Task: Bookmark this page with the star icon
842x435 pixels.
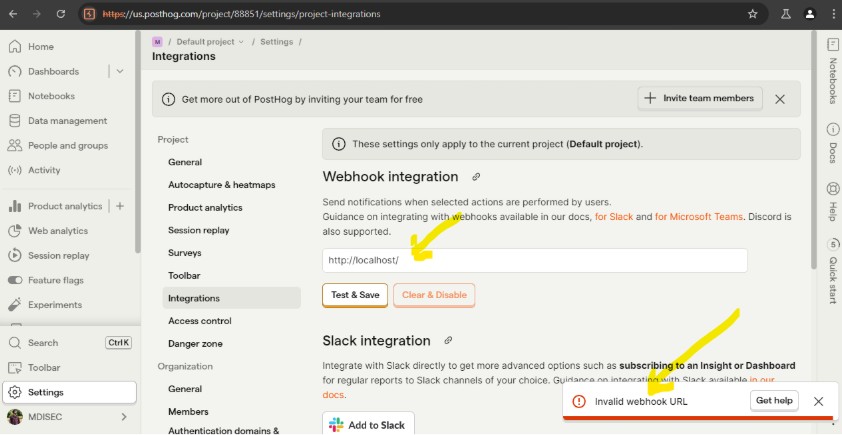Action: pos(752,14)
